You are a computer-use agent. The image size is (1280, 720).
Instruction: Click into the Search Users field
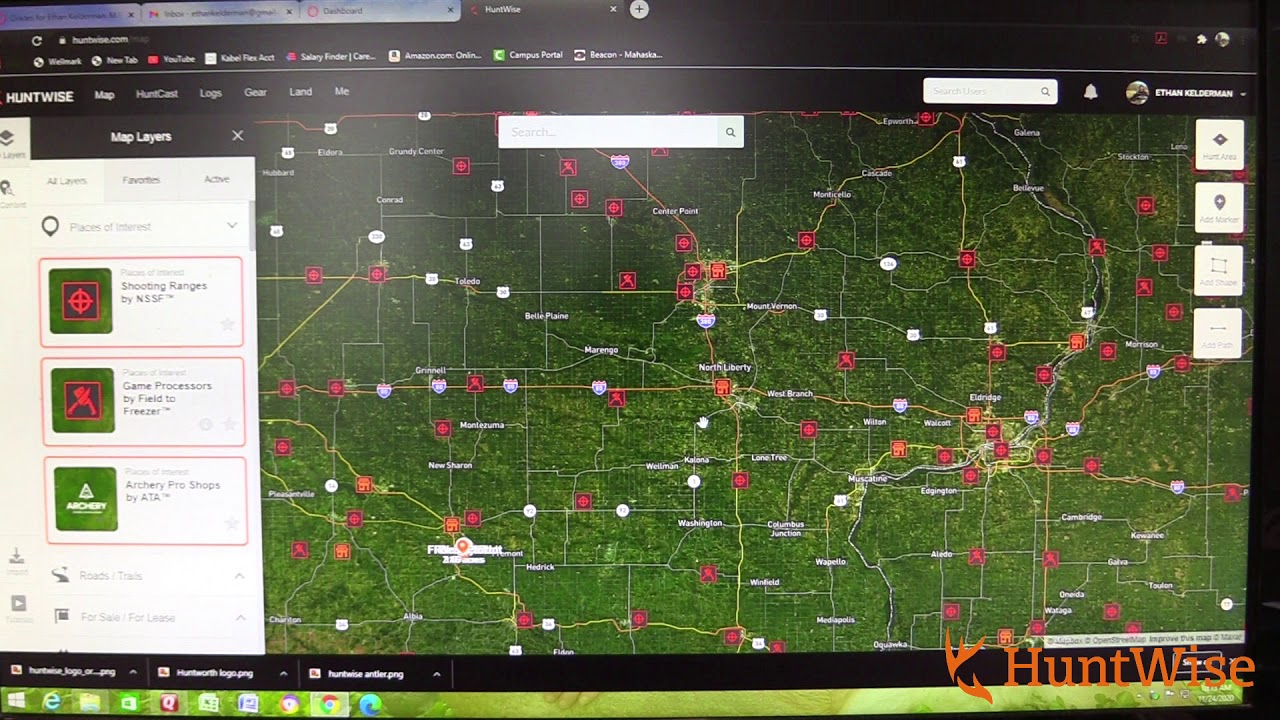[980, 91]
